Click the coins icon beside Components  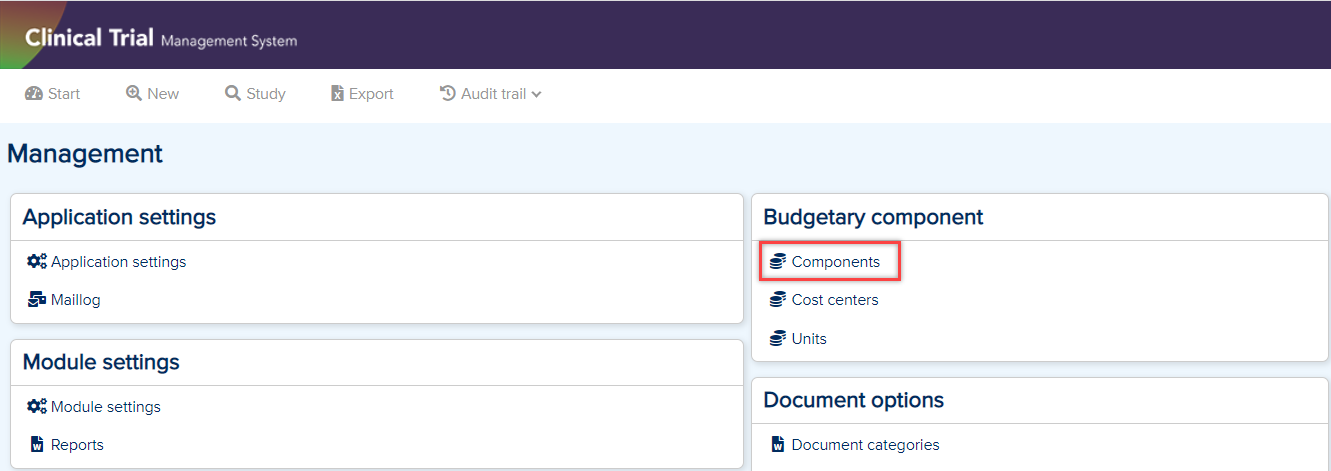point(777,262)
